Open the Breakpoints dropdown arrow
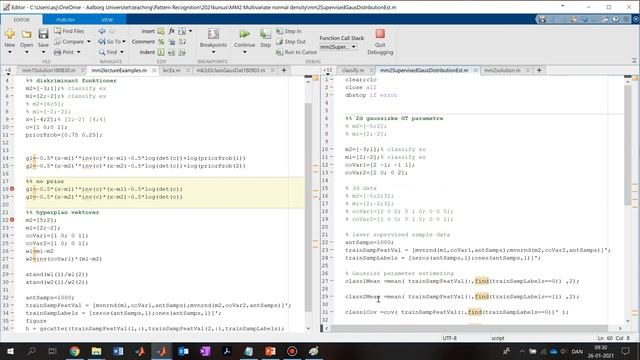Image resolution: width=640 pixels, height=360 pixels. [213, 52]
